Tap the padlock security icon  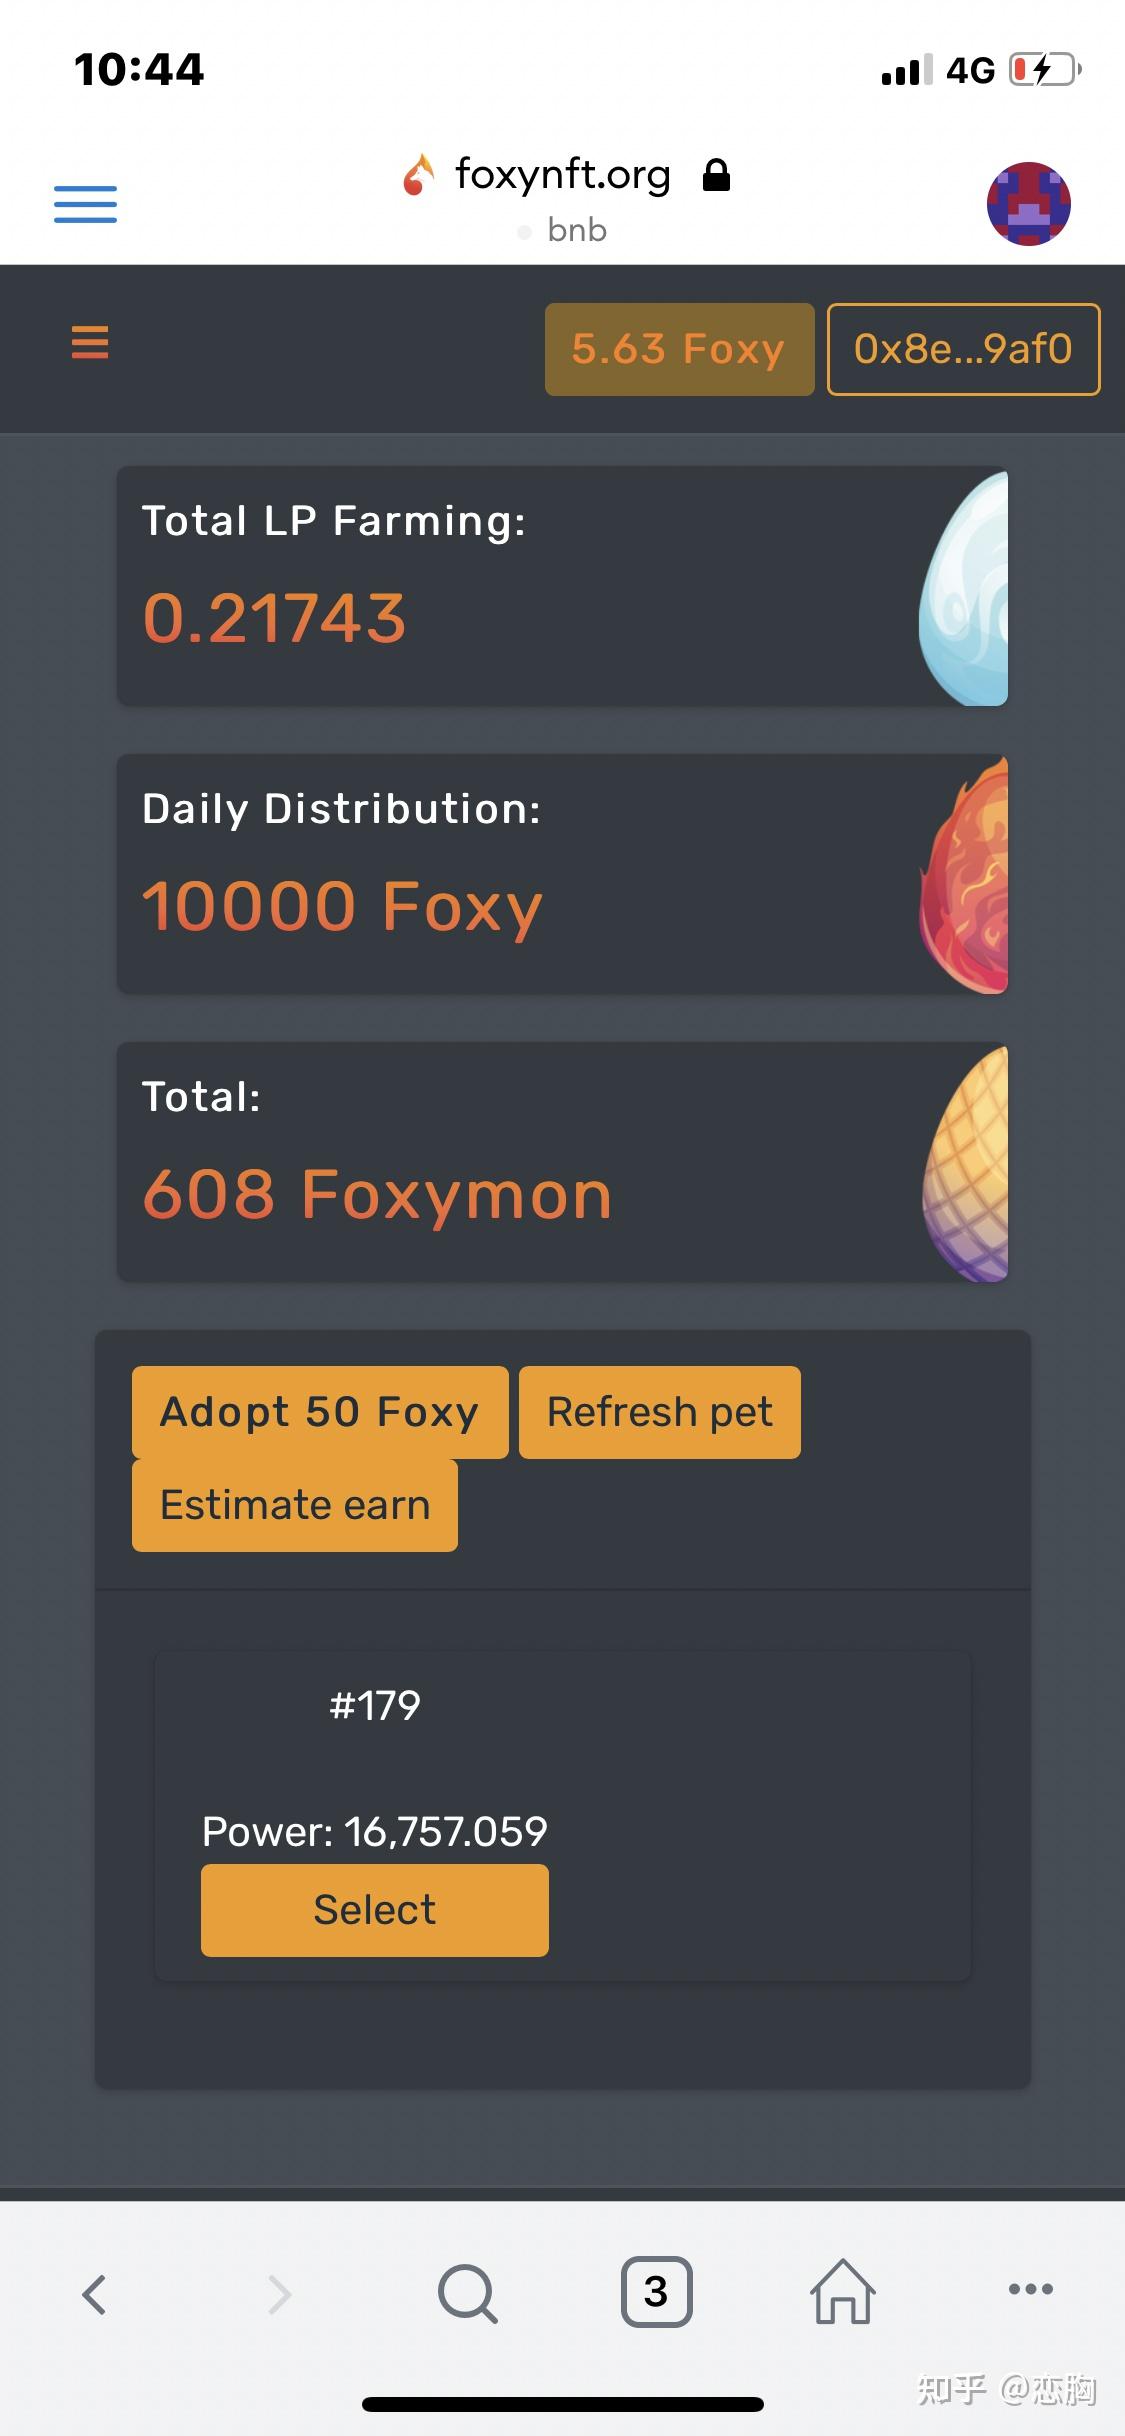pos(716,176)
